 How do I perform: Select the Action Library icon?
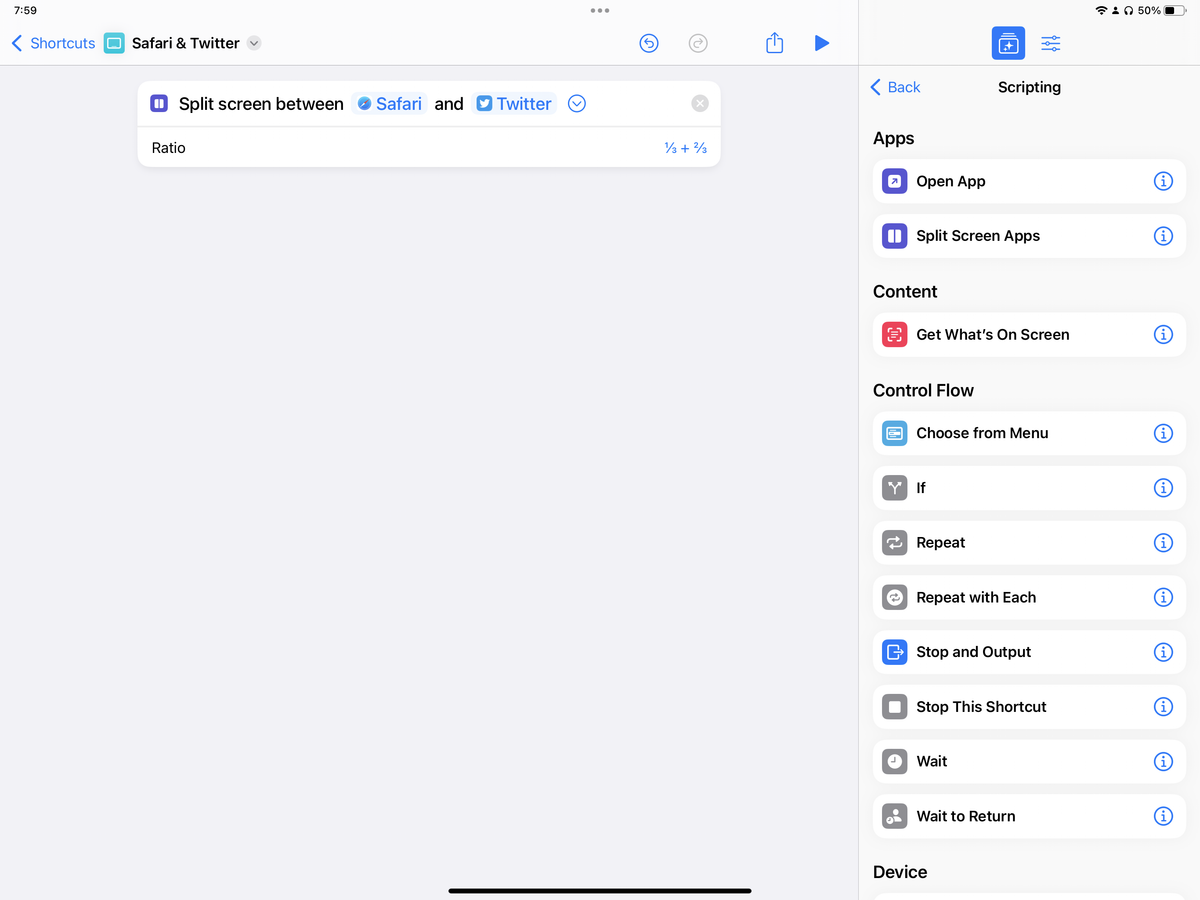(x=1008, y=43)
